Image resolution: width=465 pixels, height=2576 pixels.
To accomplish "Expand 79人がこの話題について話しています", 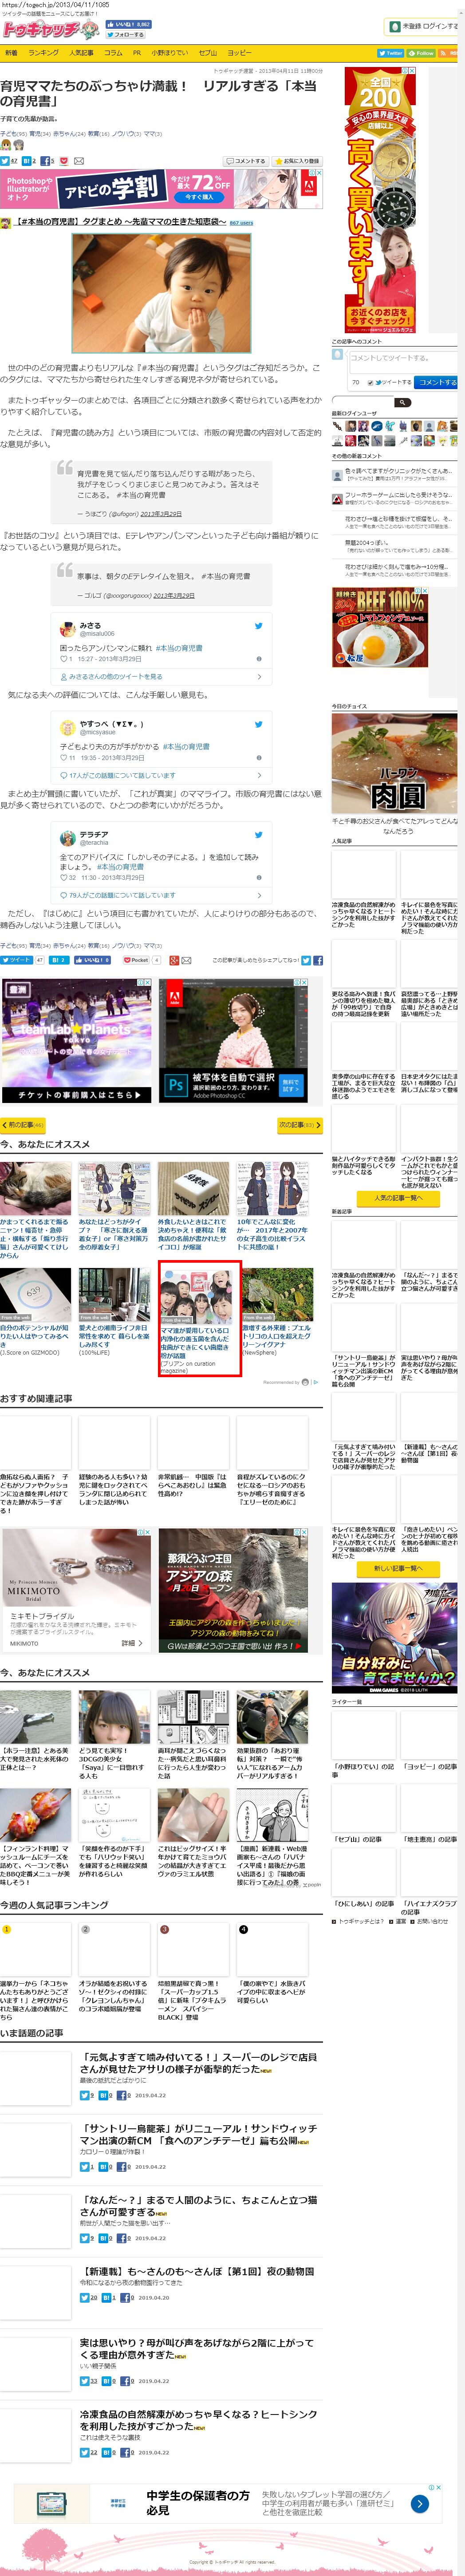I will (161, 896).
